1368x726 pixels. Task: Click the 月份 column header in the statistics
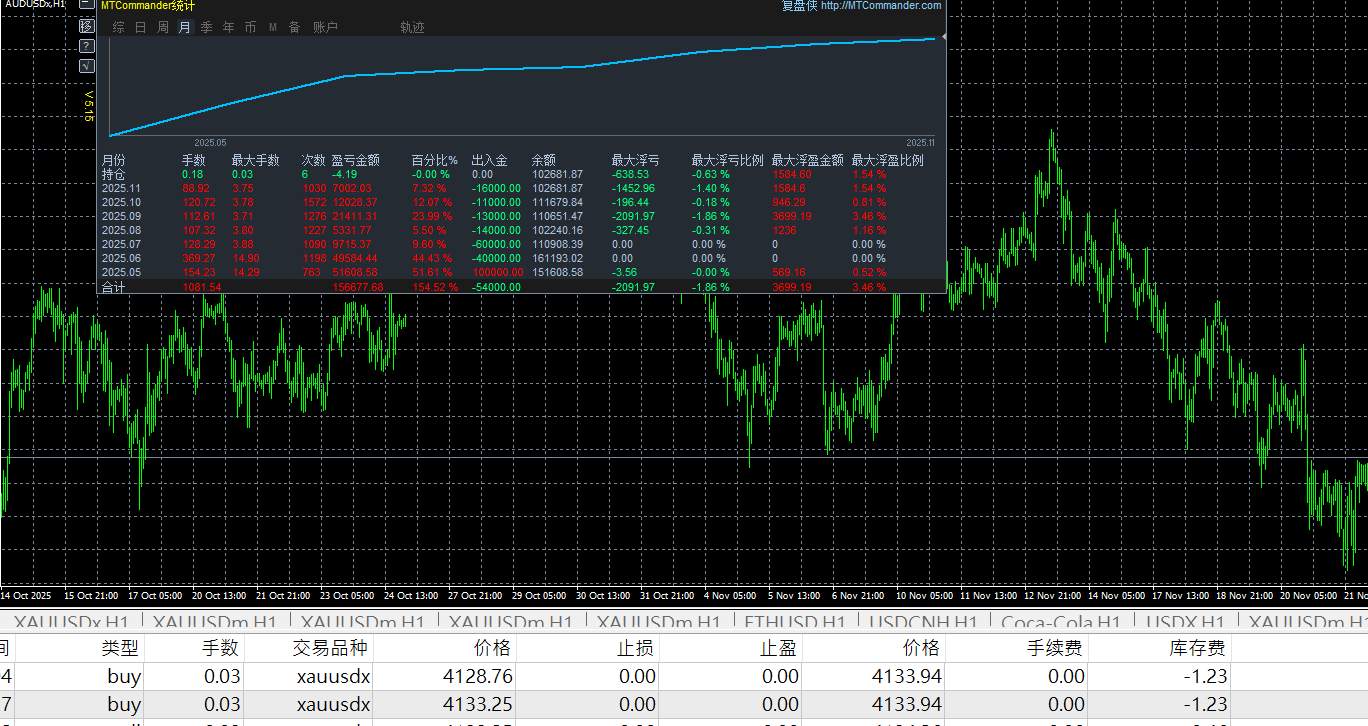pyautogui.click(x=114, y=160)
